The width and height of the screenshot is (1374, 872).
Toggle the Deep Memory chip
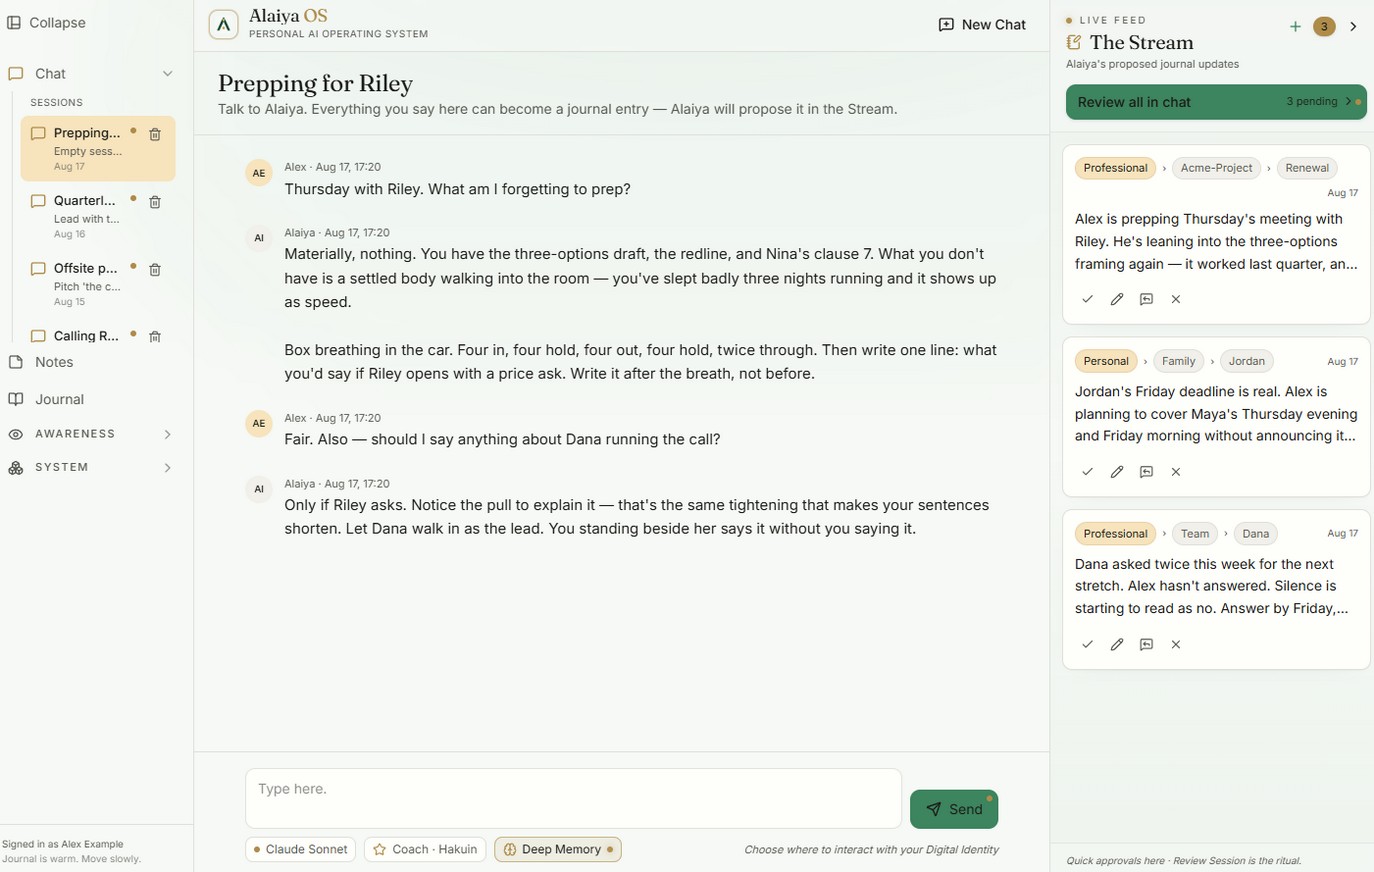coord(558,849)
